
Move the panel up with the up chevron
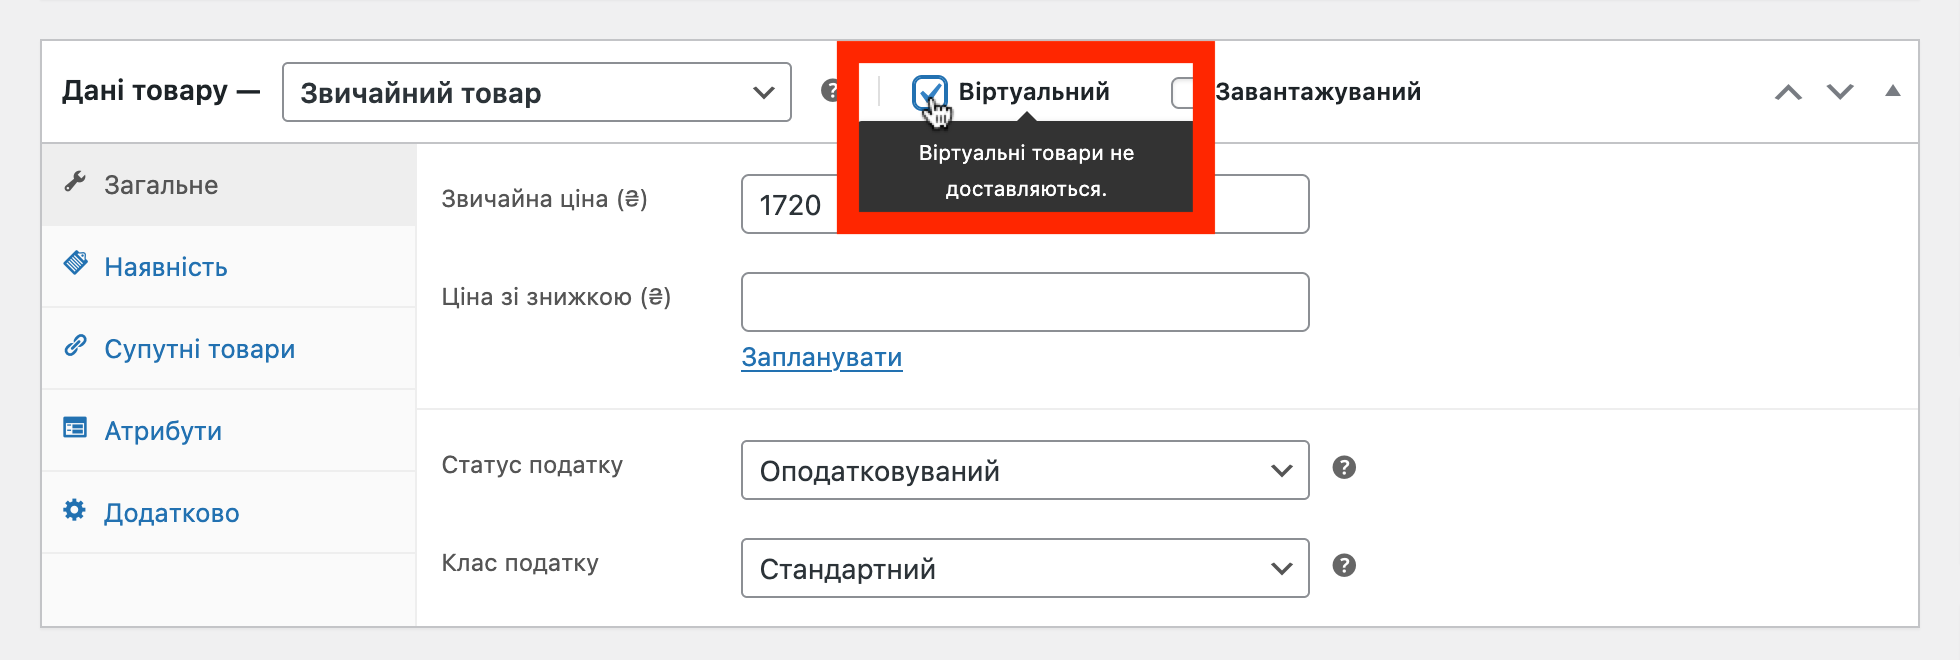(x=1788, y=92)
